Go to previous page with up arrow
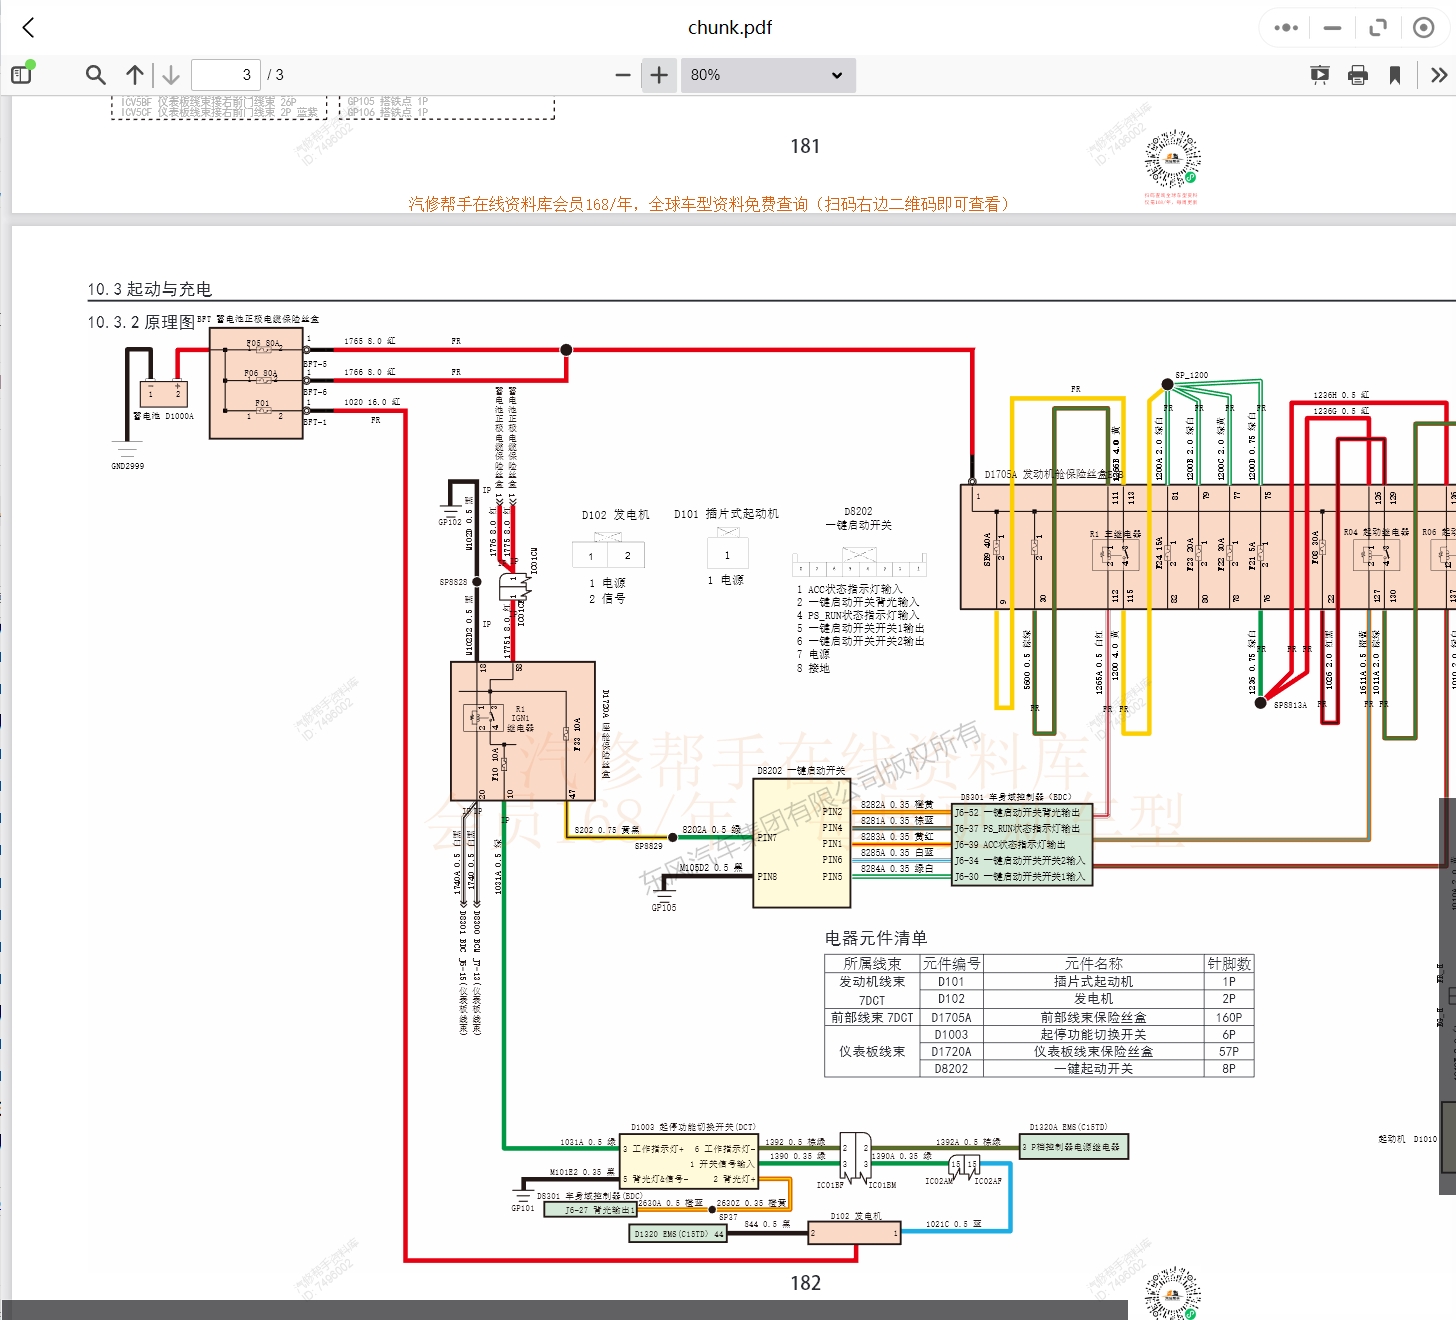Image resolution: width=1456 pixels, height=1320 pixels. pyautogui.click(x=135, y=75)
